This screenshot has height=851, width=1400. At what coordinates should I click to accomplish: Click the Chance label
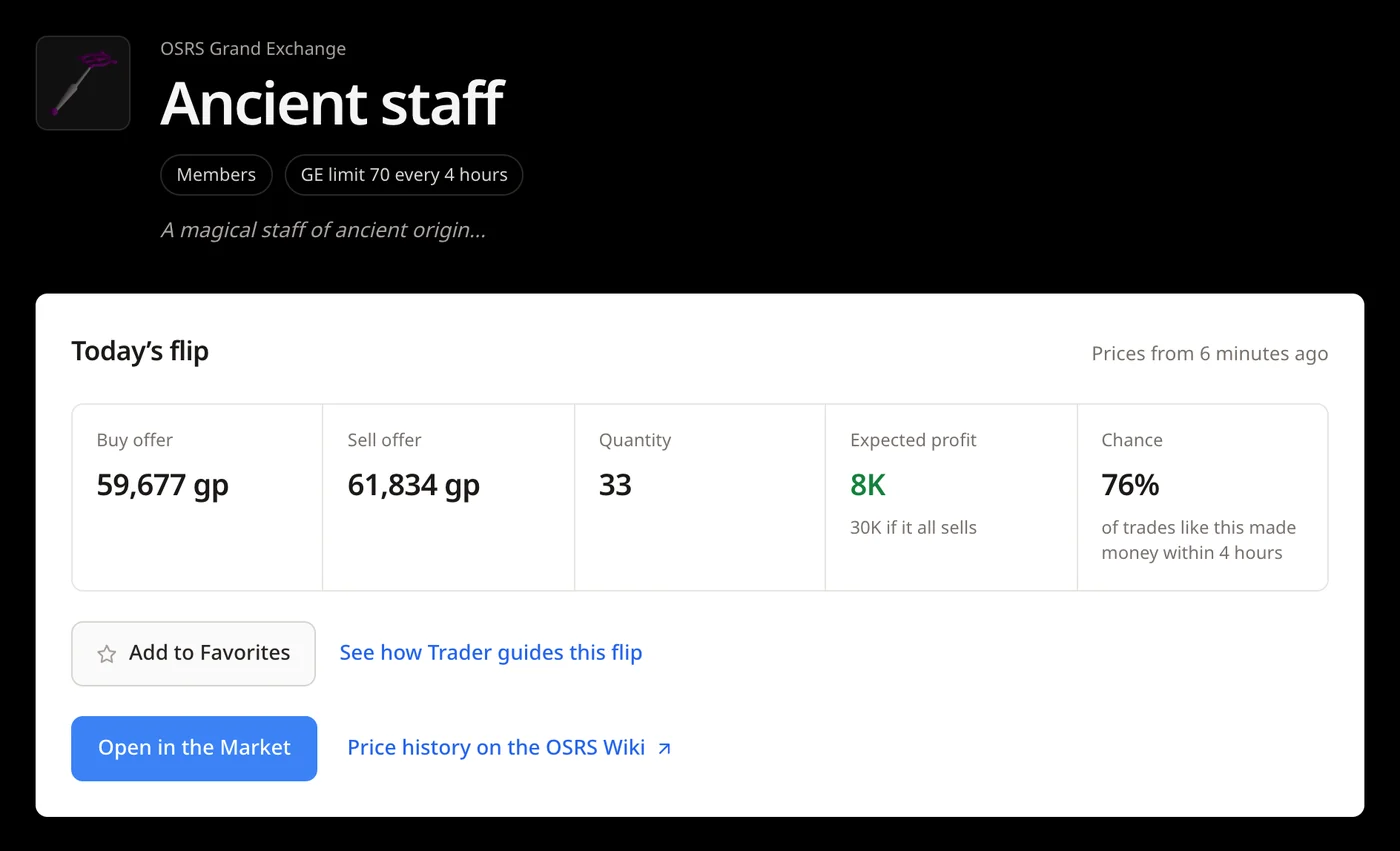point(1132,440)
